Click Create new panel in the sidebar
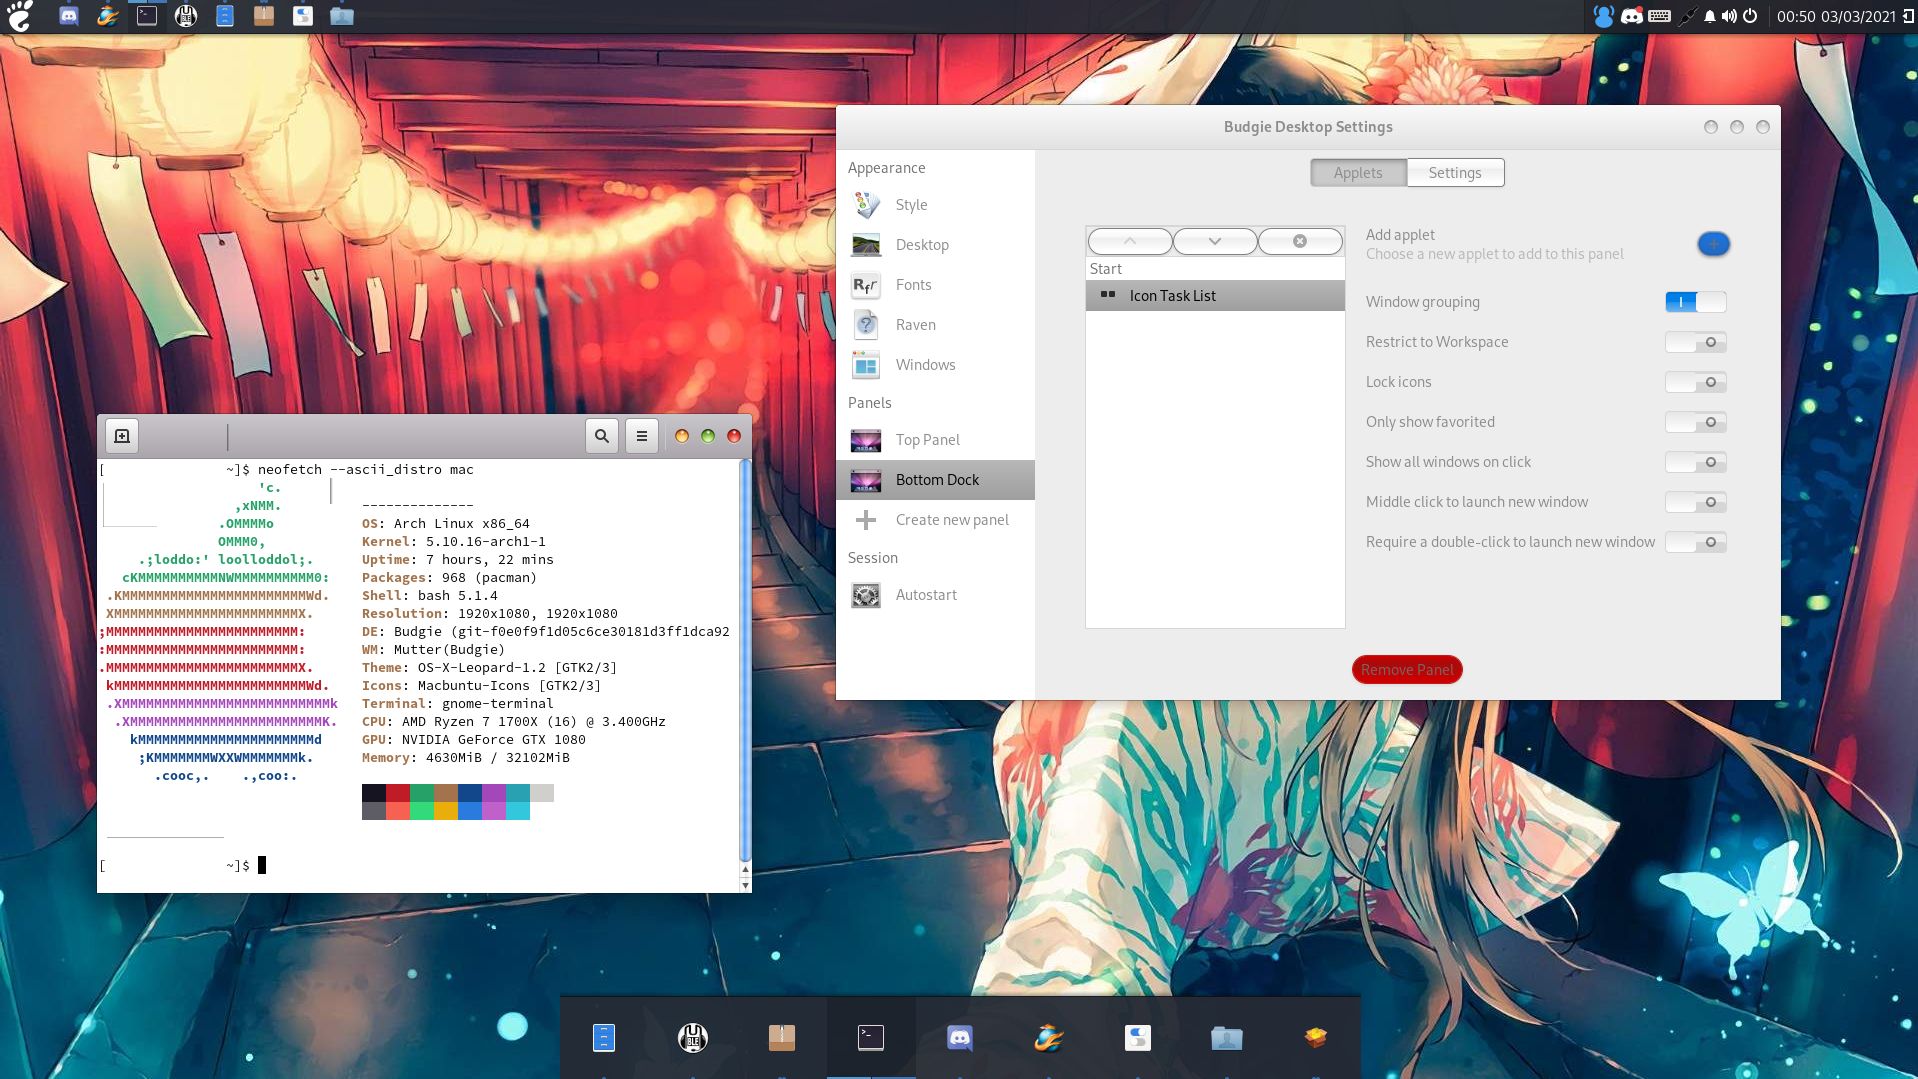 click(x=935, y=520)
